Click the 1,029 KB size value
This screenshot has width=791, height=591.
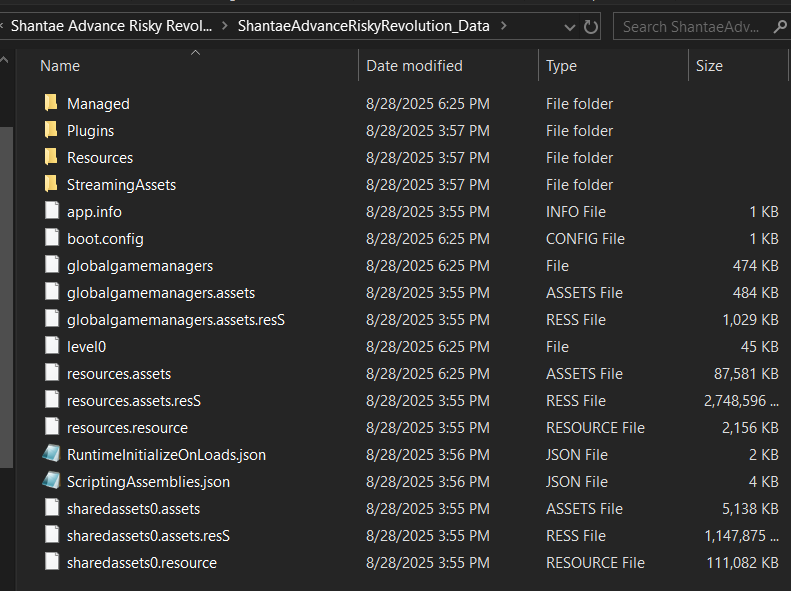click(x=751, y=320)
